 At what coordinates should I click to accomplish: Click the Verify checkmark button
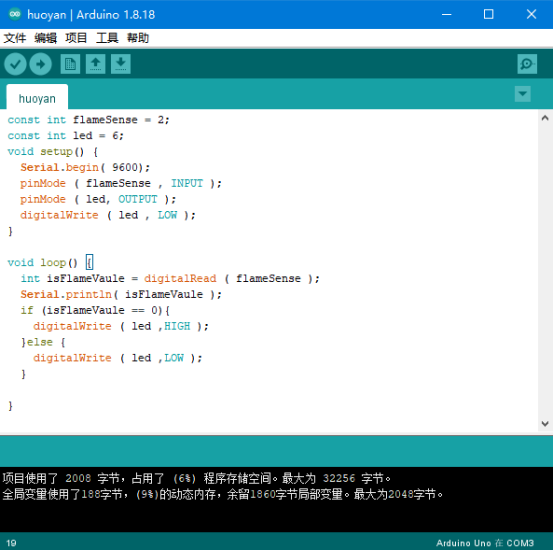click(x=15, y=64)
